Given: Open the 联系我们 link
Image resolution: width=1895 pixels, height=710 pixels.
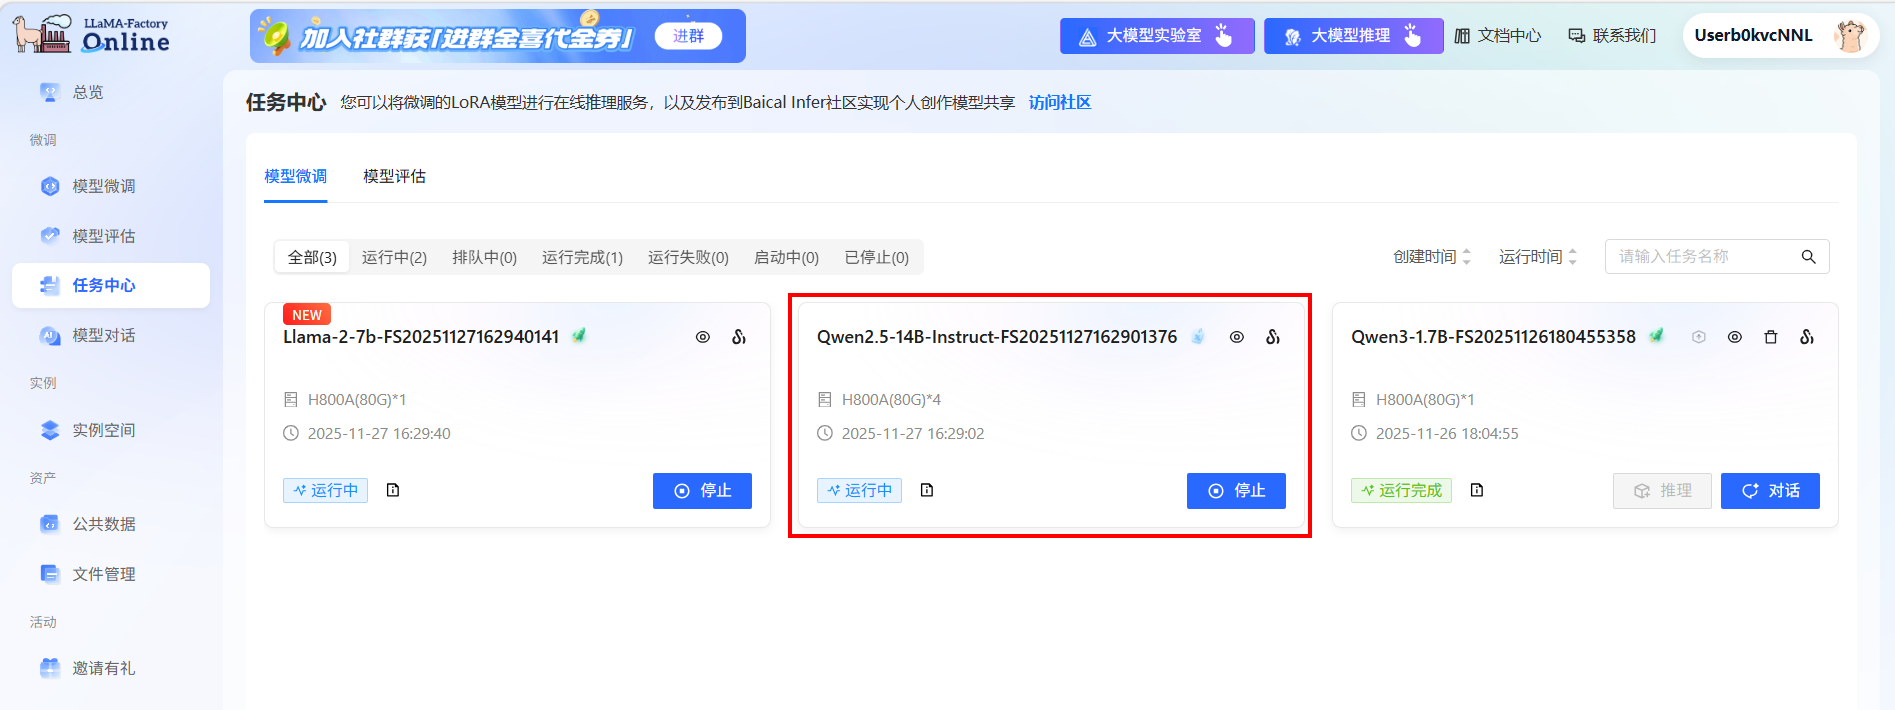Looking at the screenshot, I should [1612, 36].
